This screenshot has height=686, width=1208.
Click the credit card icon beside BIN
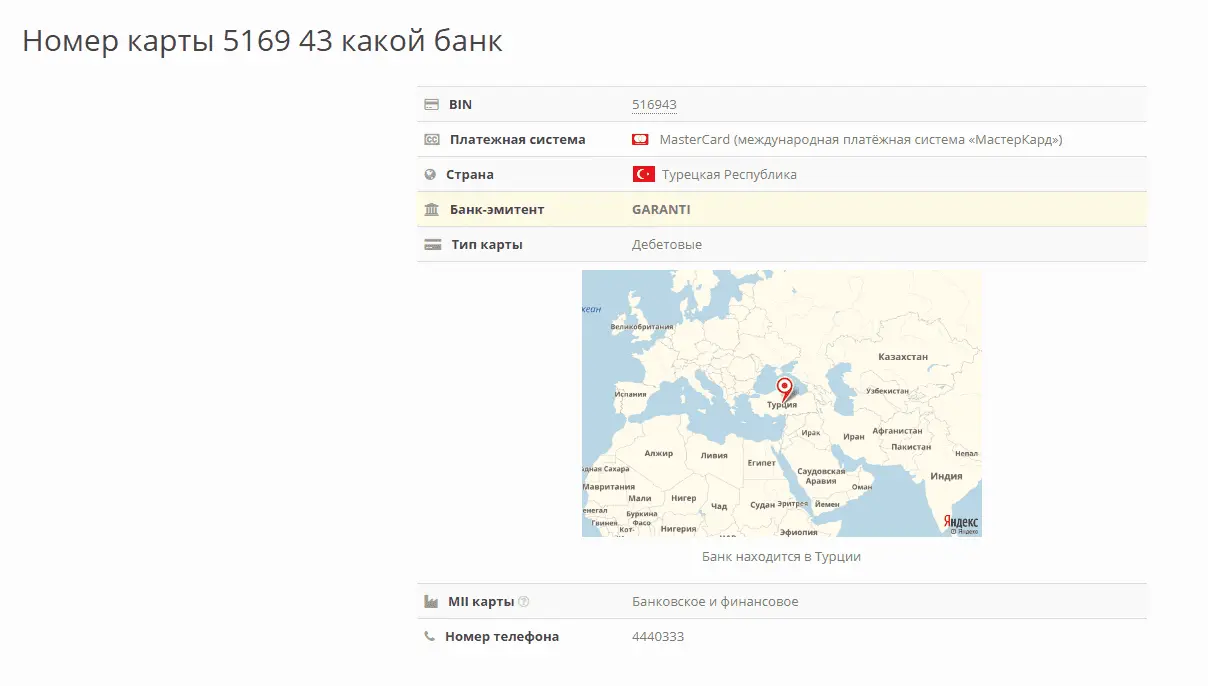click(432, 104)
